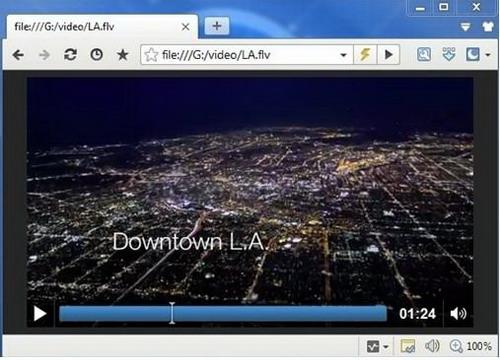This screenshot has height=360, width=500.
Task: Expand the address bar URL dropdown arrow
Action: (343, 55)
